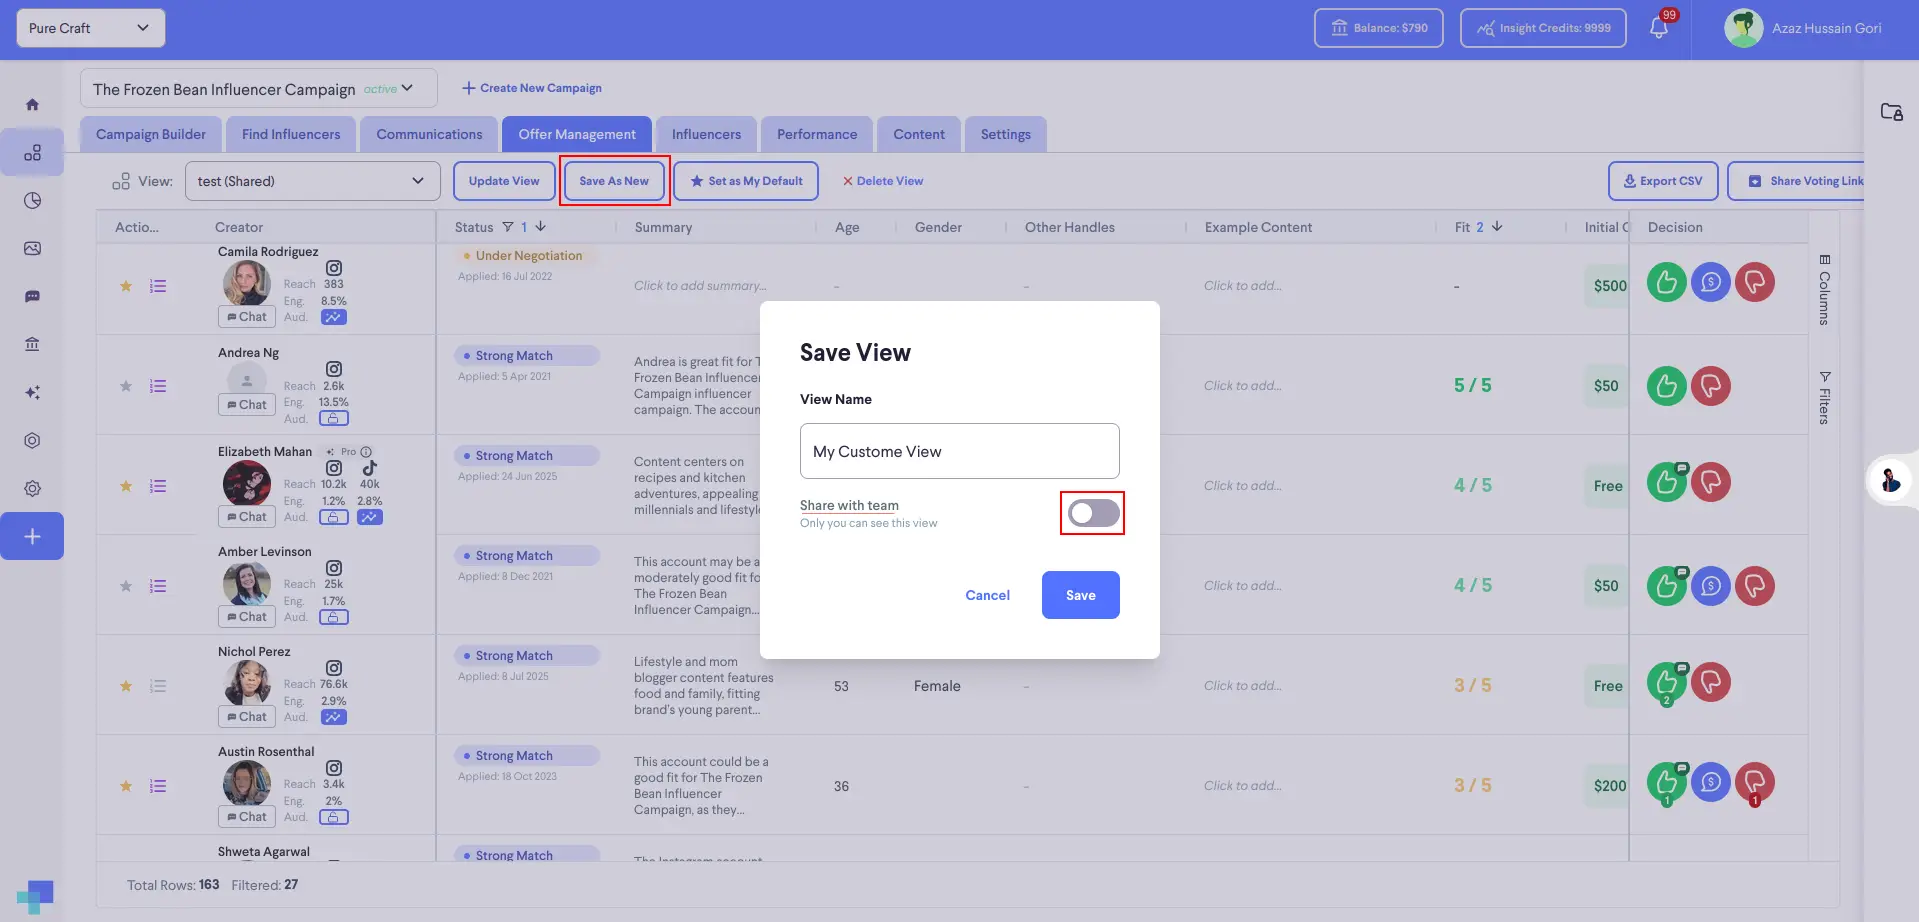This screenshot has height=922, width=1919.
Task: Toggle the Share with team switch
Action: 1093,513
